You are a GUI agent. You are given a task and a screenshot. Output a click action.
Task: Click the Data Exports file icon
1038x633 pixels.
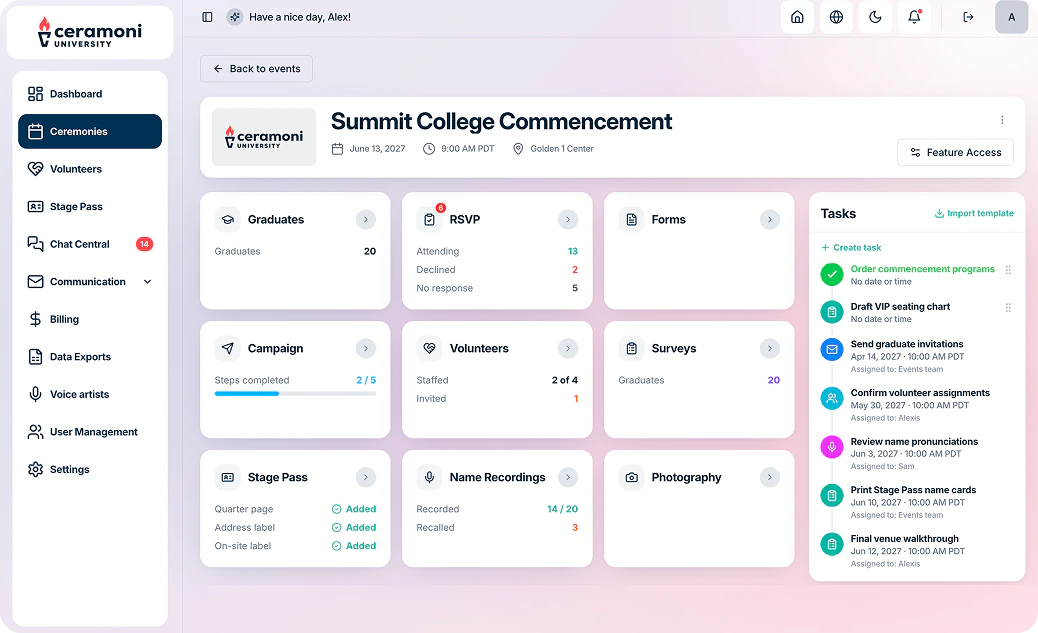pos(35,357)
